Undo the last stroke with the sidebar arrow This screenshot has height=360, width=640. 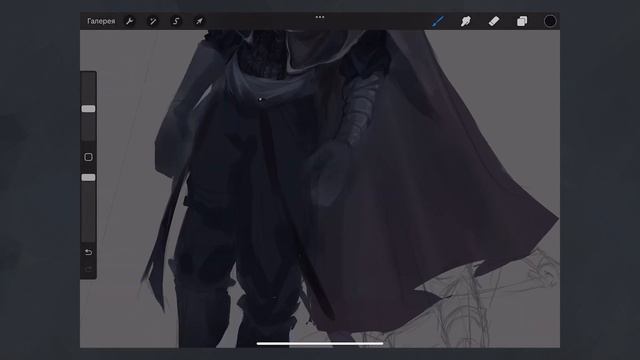pyautogui.click(x=88, y=252)
